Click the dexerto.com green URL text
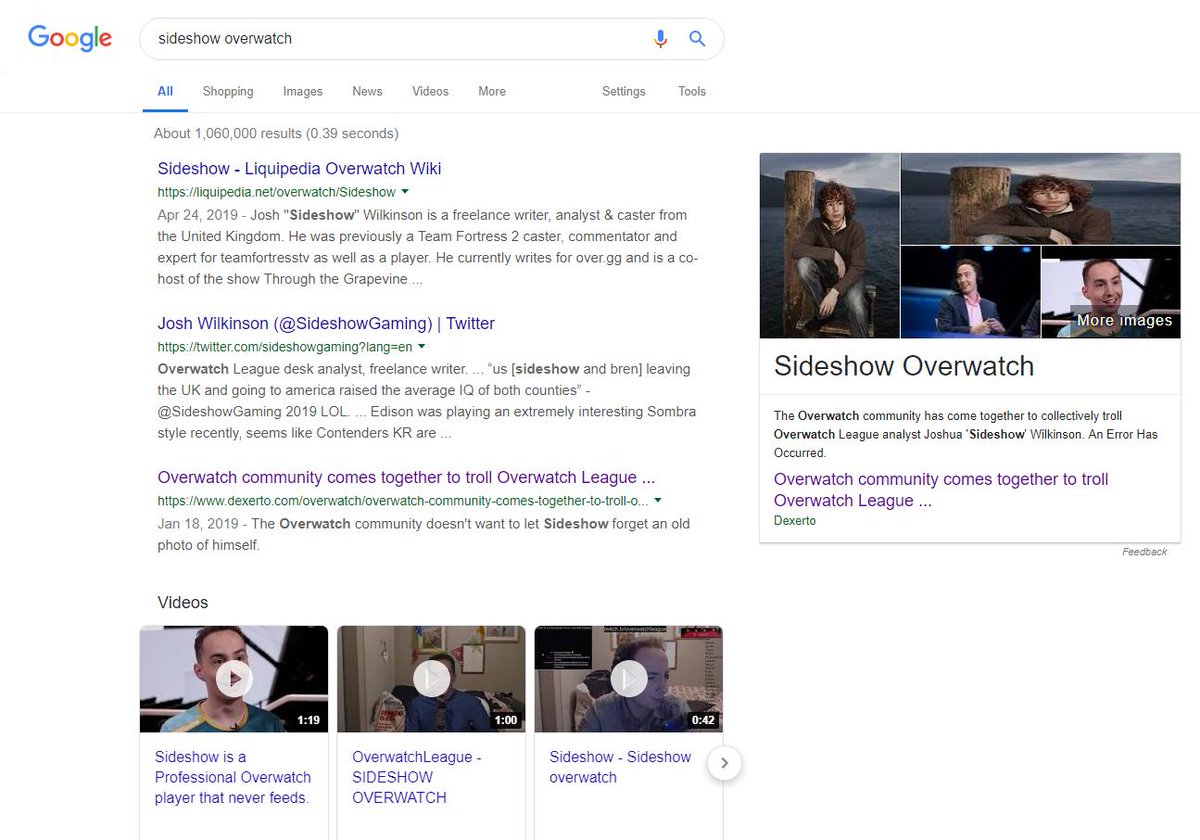 tap(403, 501)
